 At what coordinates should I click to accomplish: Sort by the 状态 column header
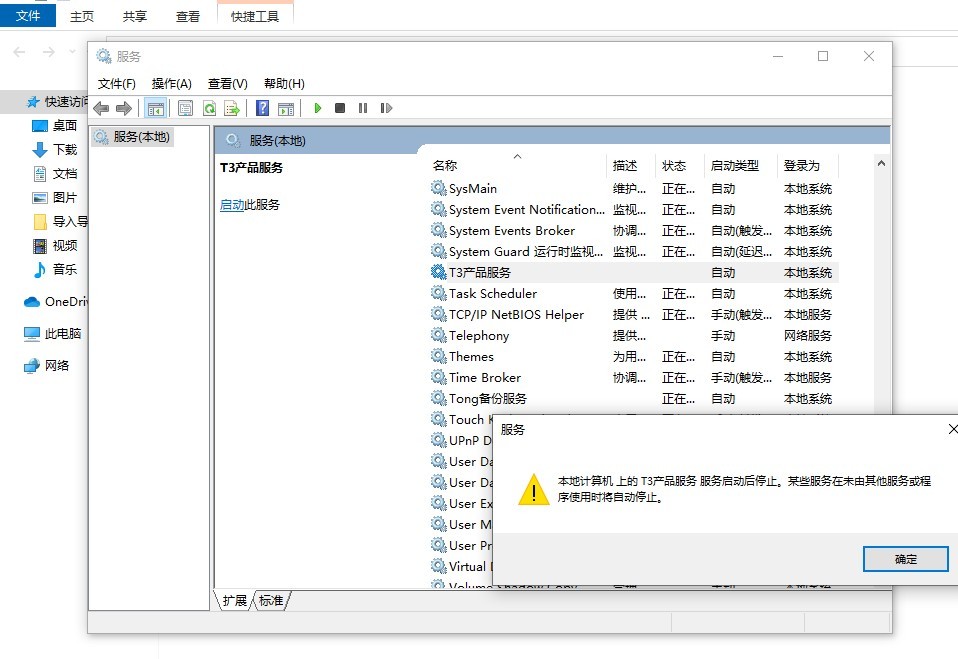[680, 166]
